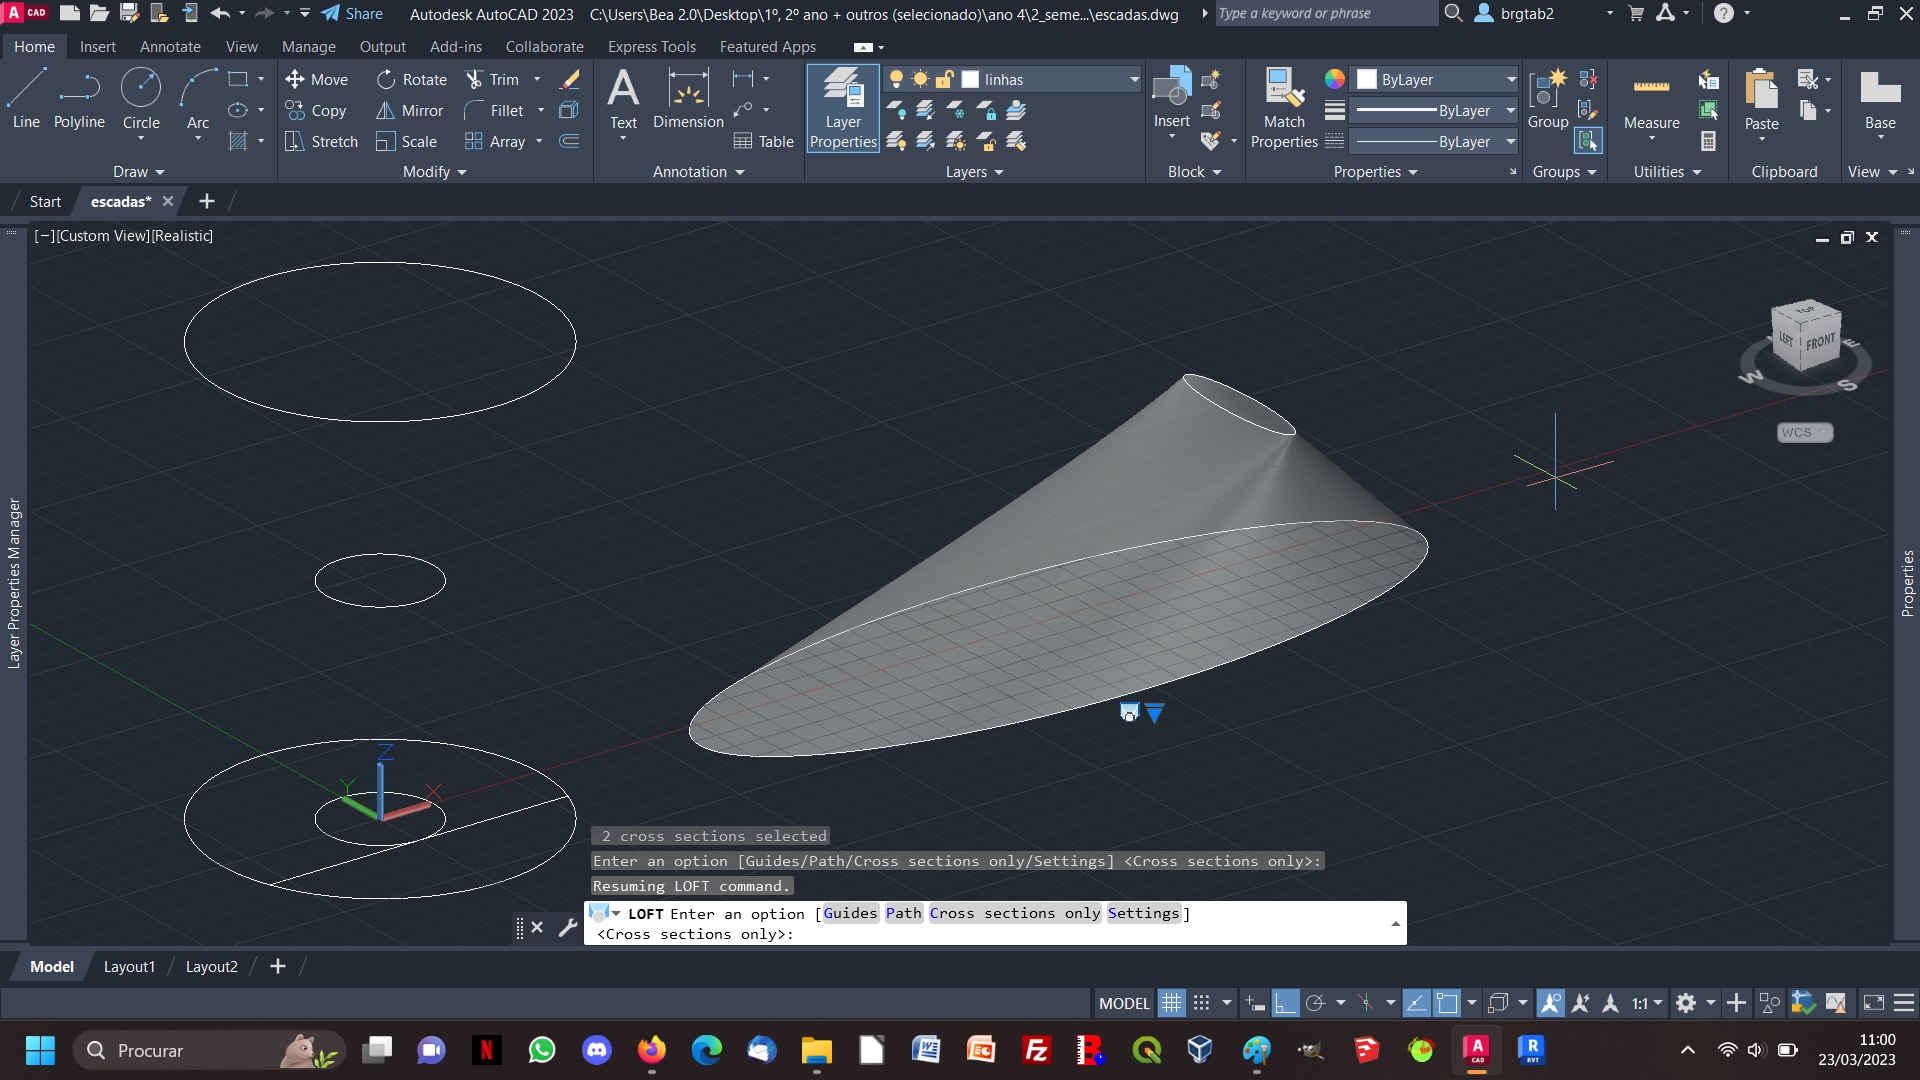The width and height of the screenshot is (1920, 1080).
Task: Expand the Annotation panel
Action: click(698, 172)
